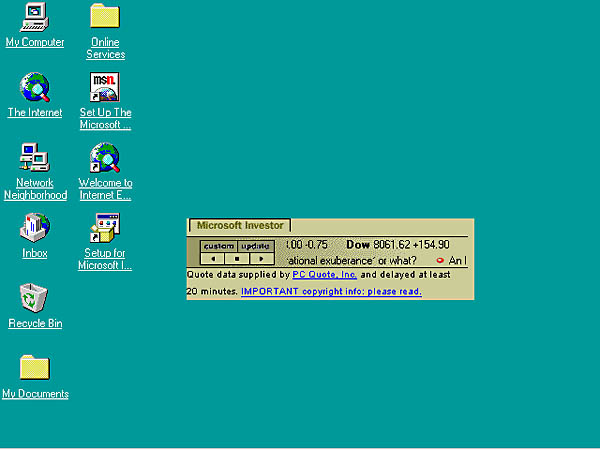Open Network Neighborhood

tap(34, 158)
